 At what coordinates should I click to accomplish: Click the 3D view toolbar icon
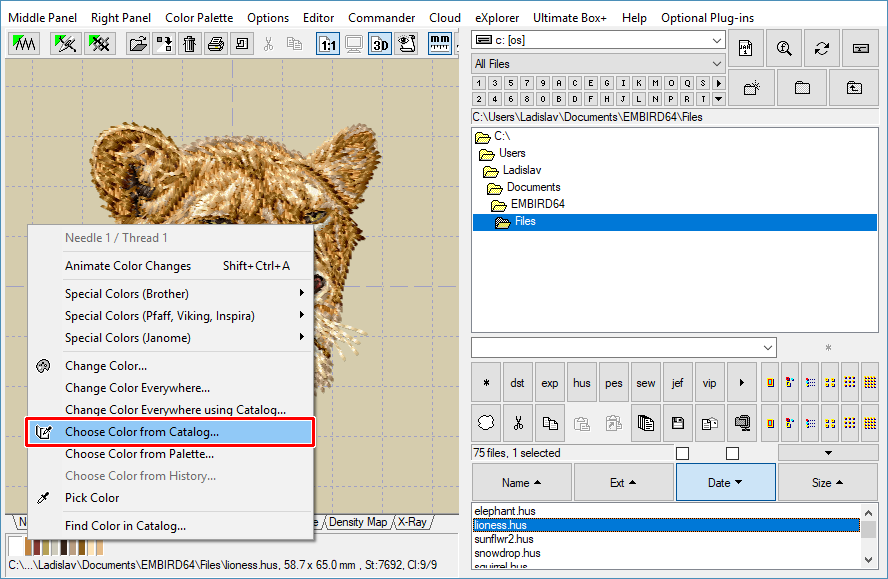click(380, 44)
